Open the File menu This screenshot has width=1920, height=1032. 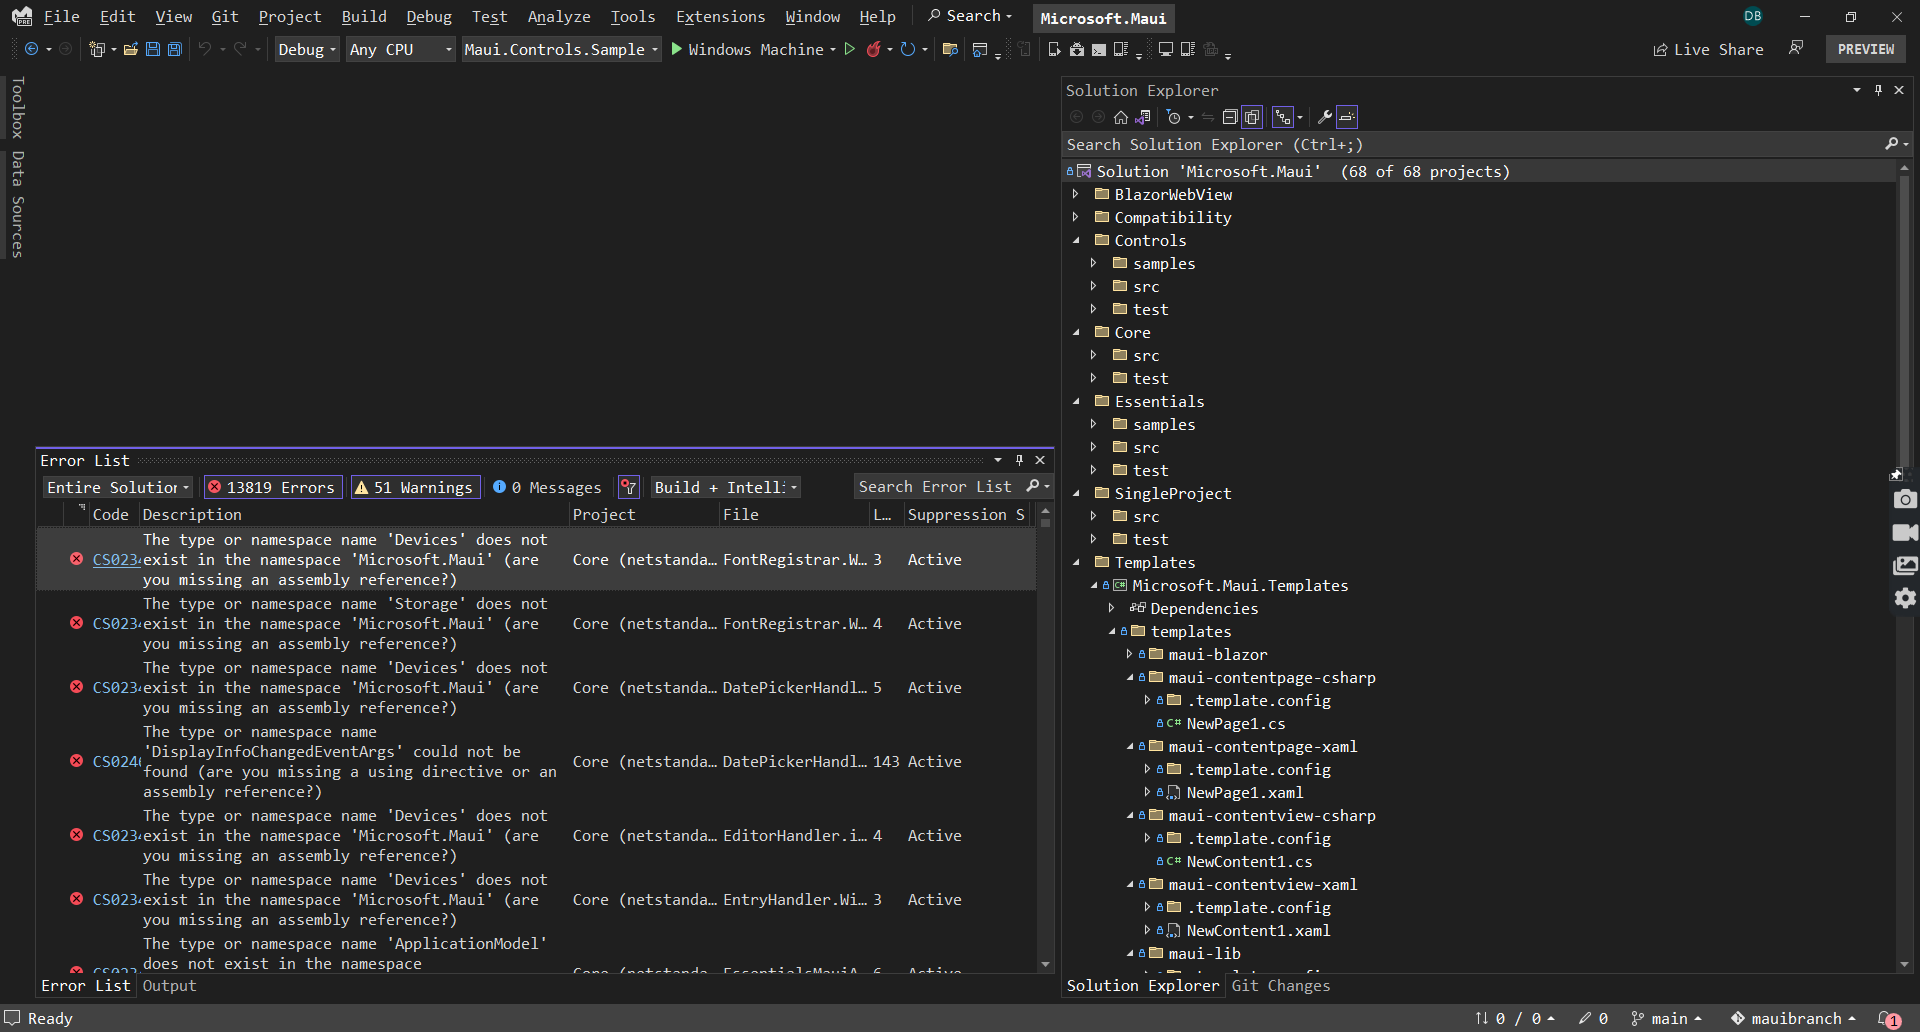61,16
